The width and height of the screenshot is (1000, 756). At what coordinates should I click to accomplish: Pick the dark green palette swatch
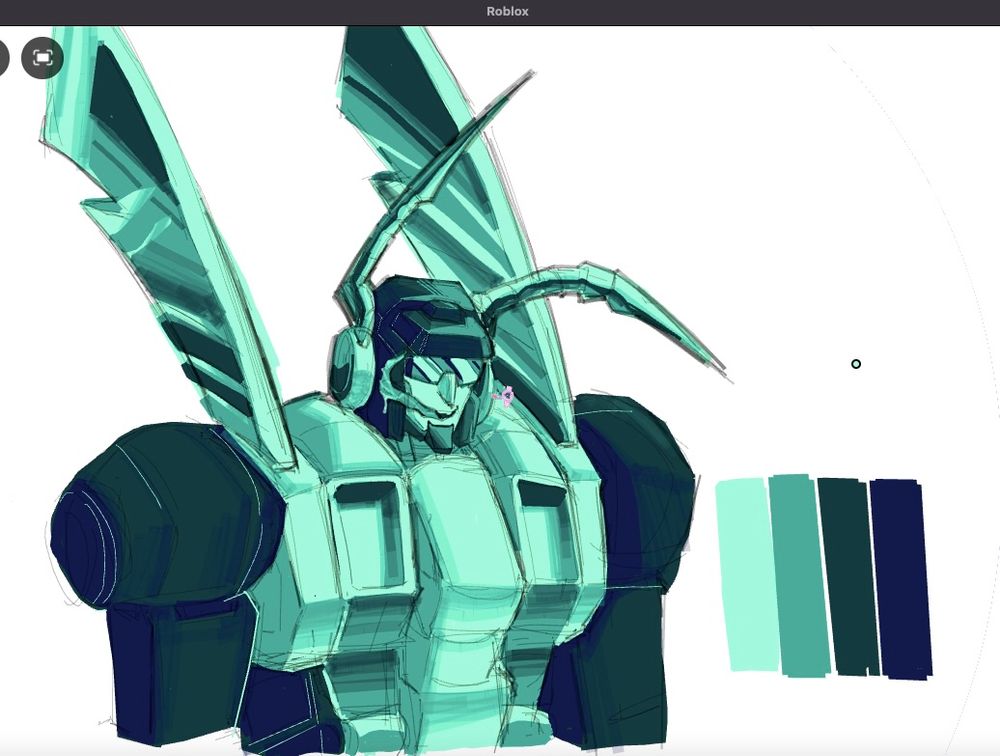pos(849,577)
